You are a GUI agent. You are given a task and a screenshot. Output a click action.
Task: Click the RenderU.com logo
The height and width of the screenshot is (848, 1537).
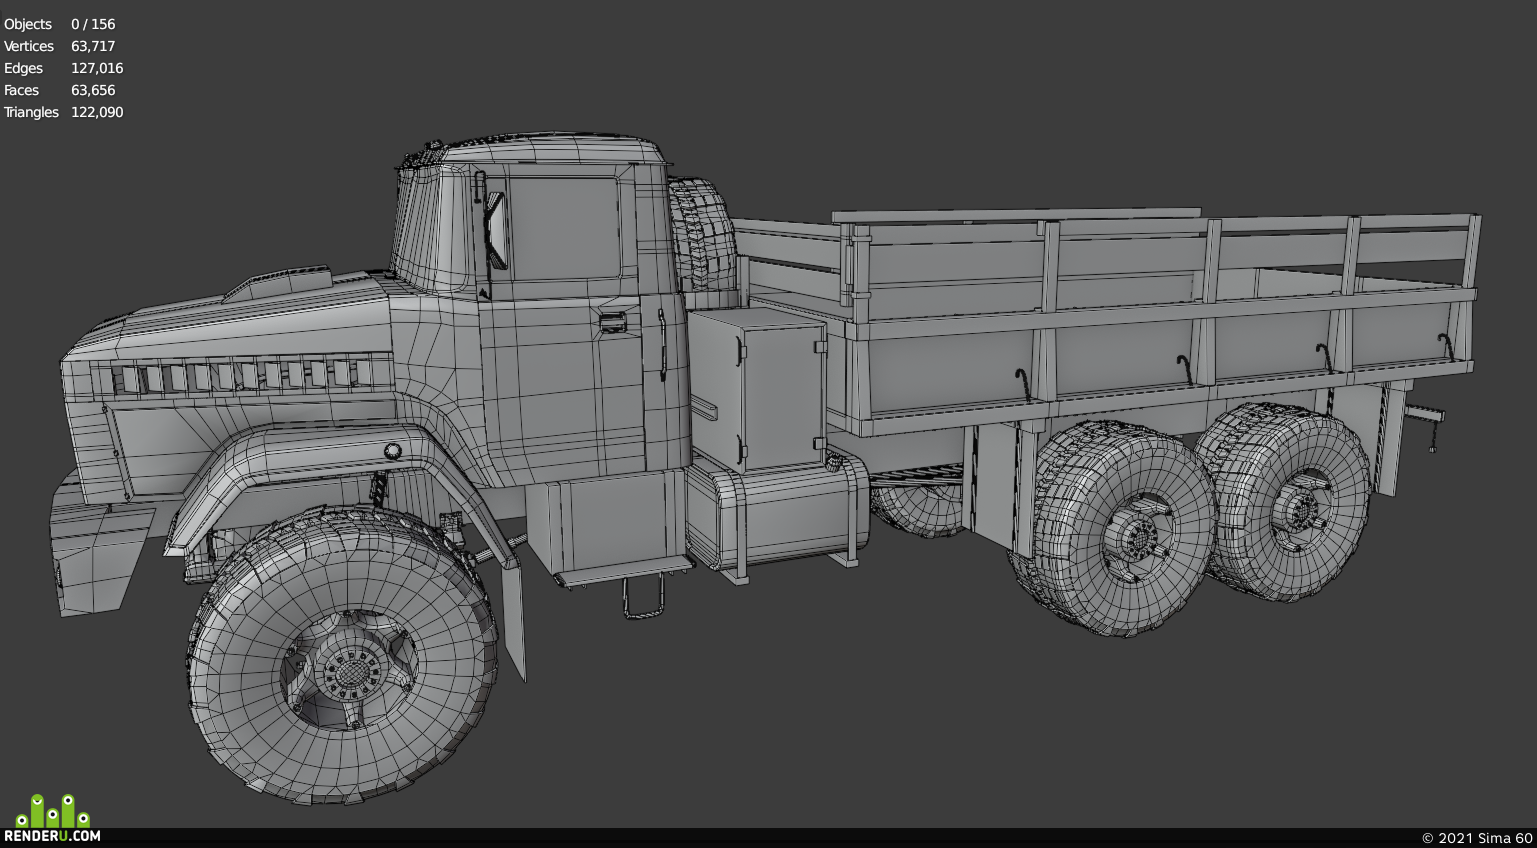coord(52,819)
